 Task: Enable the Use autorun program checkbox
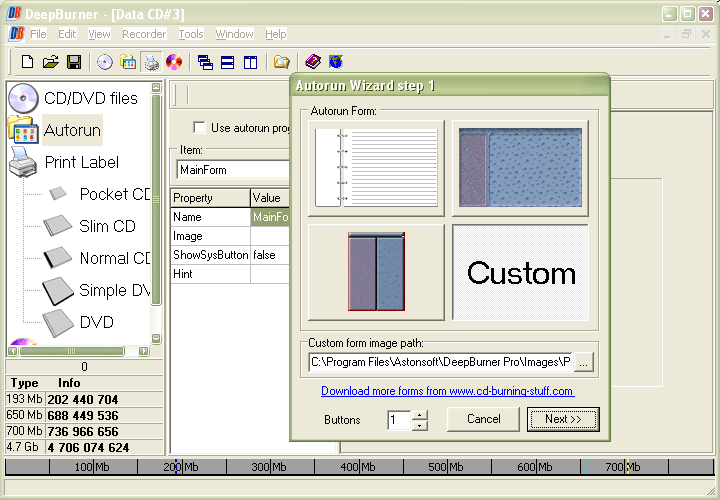(x=199, y=128)
